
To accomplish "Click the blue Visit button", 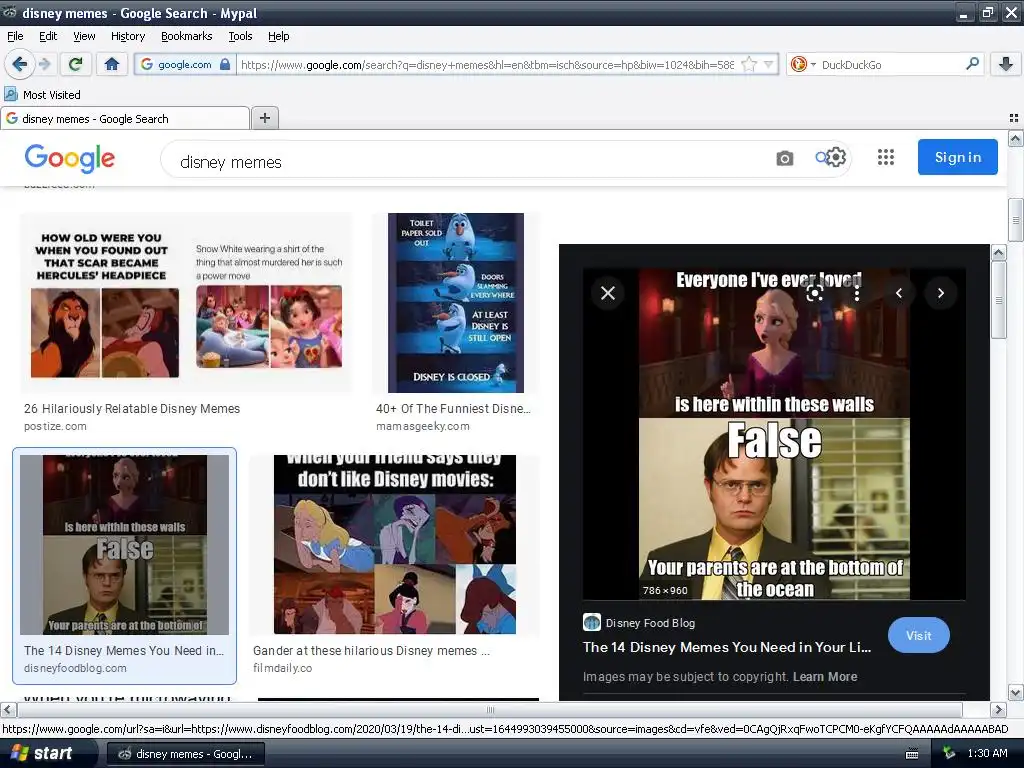I will (918, 635).
